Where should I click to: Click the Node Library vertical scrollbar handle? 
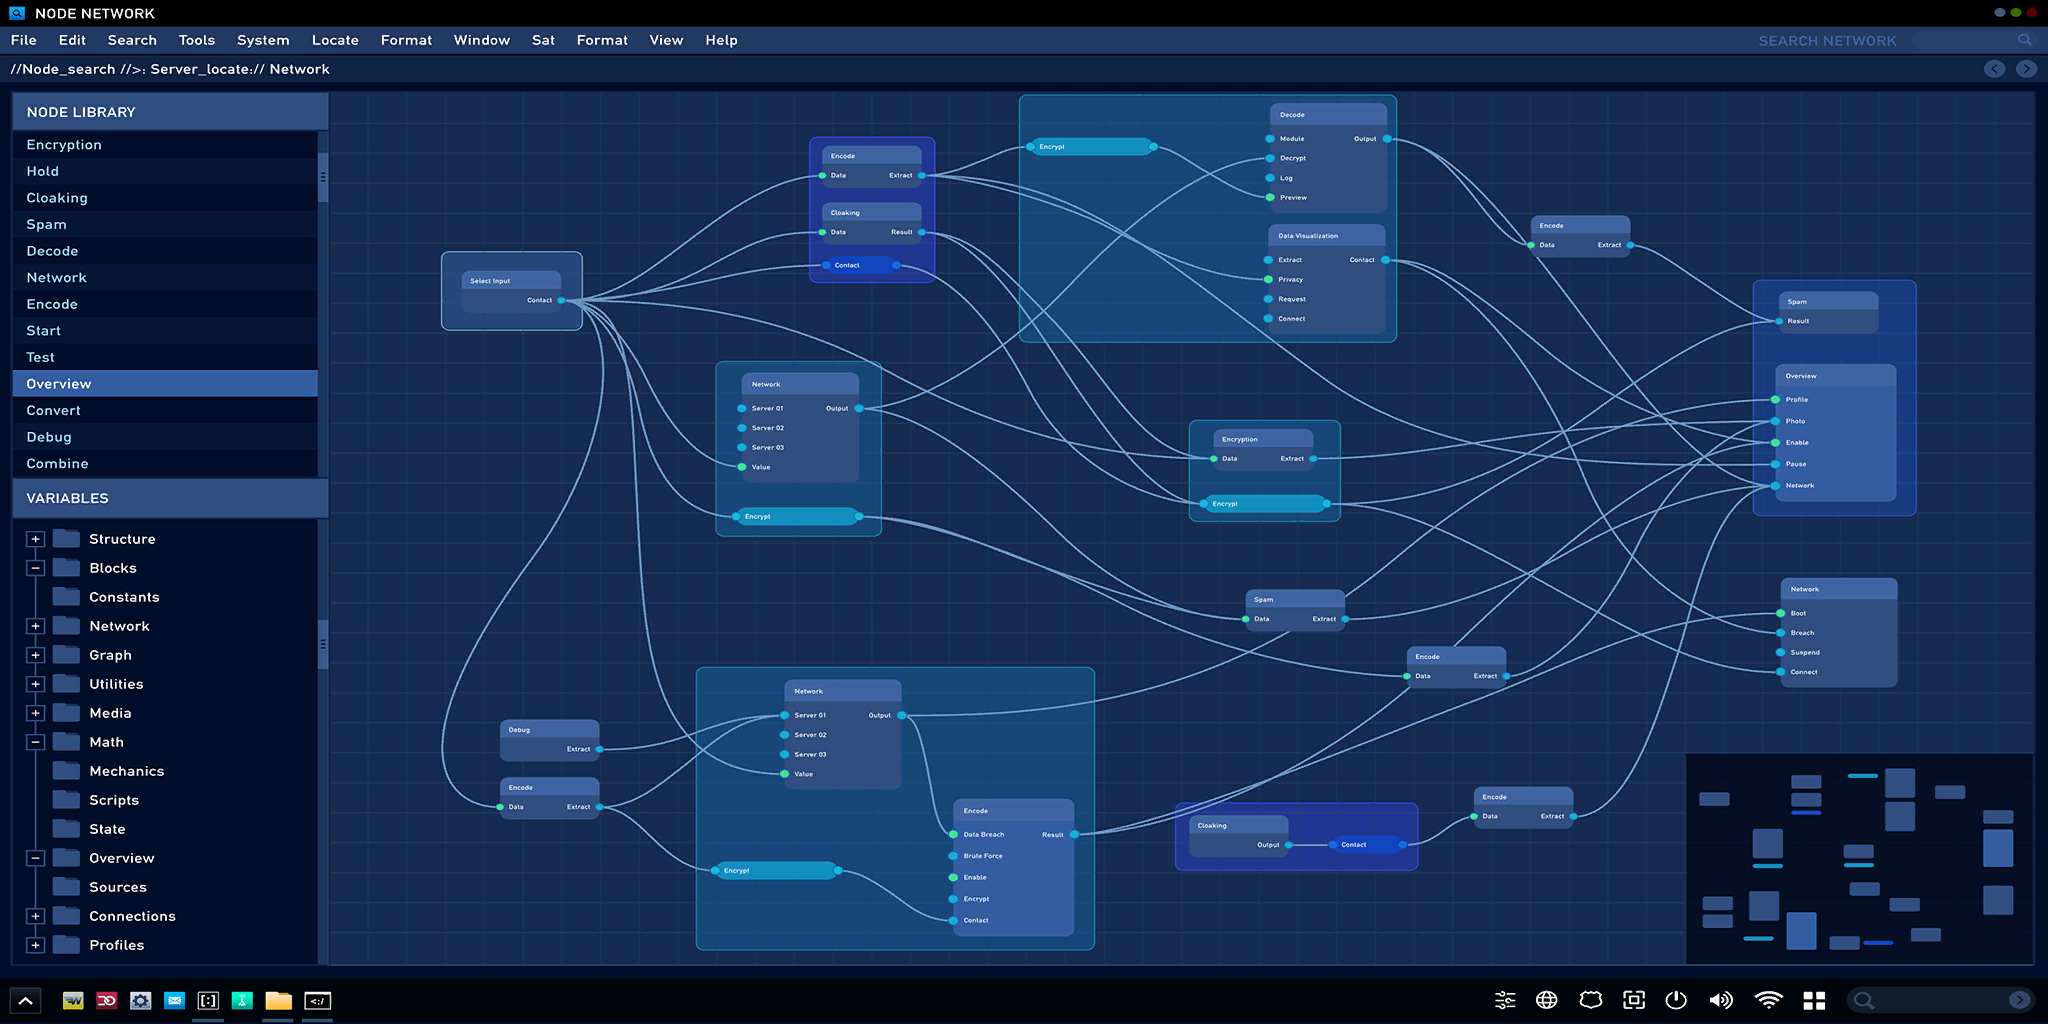[323, 178]
